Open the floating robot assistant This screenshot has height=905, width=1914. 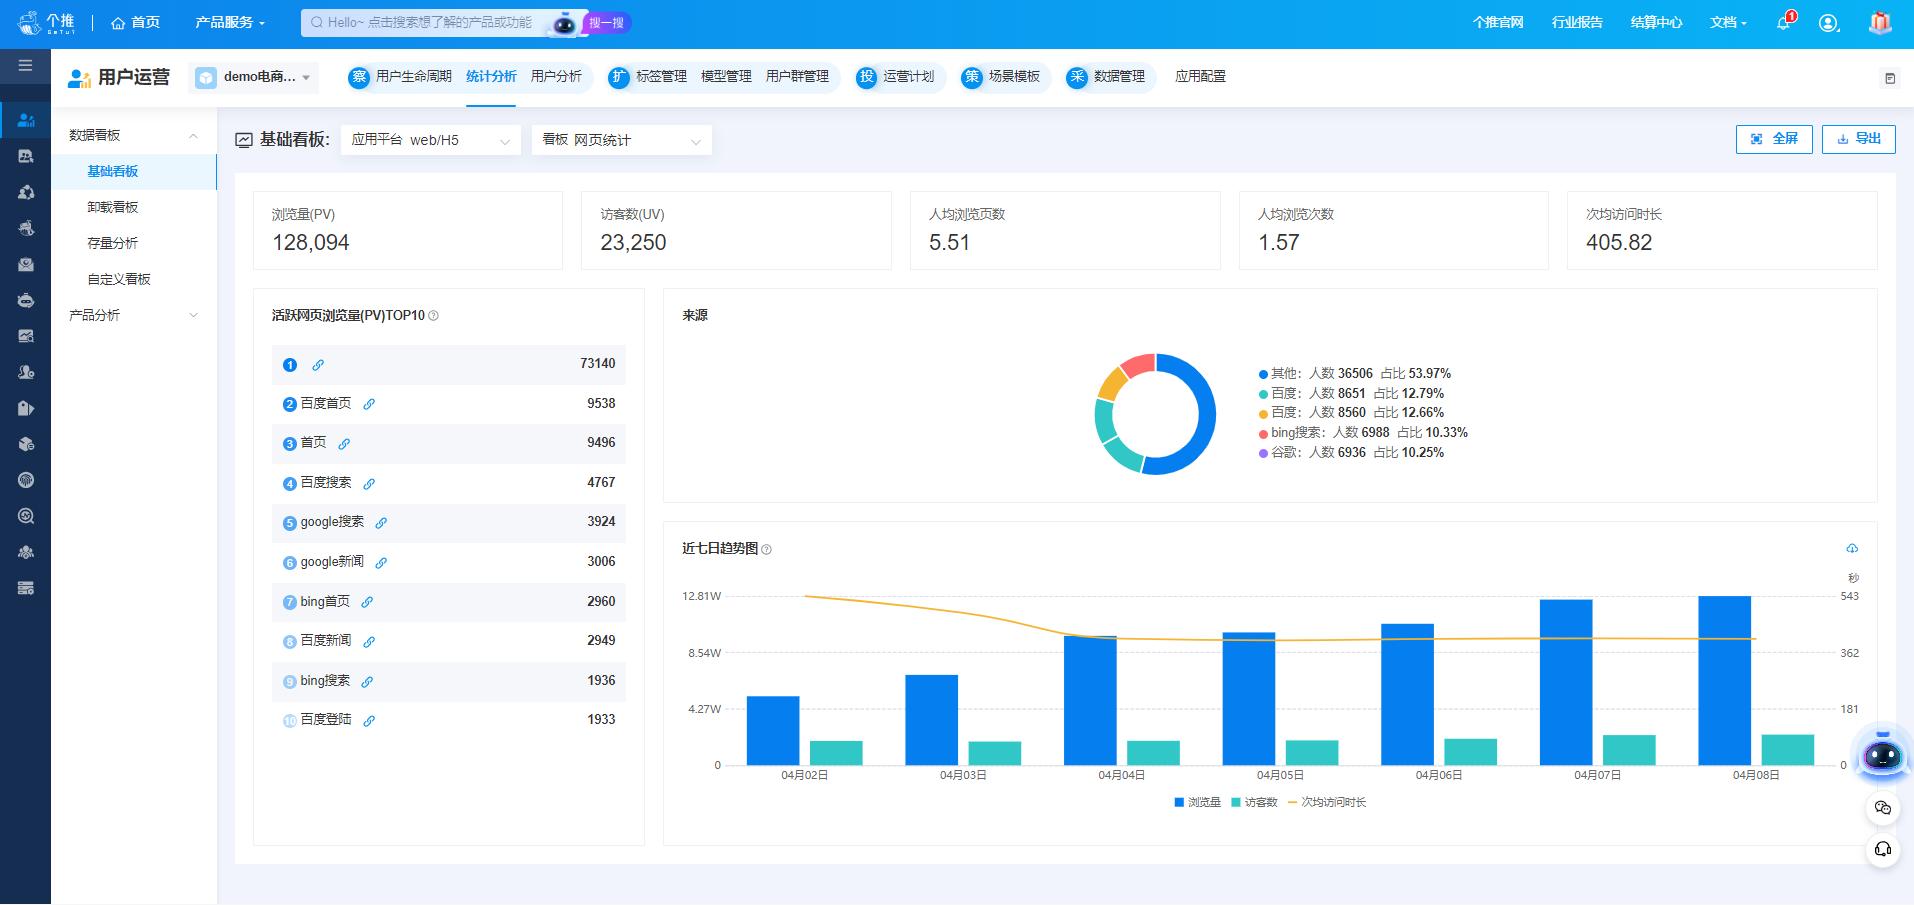(x=1883, y=754)
